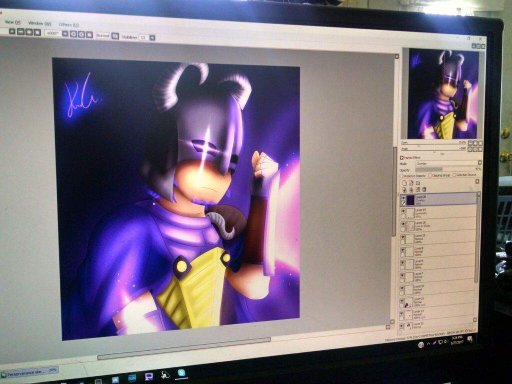Delete the selected layer with trash icon

pos(424,189)
